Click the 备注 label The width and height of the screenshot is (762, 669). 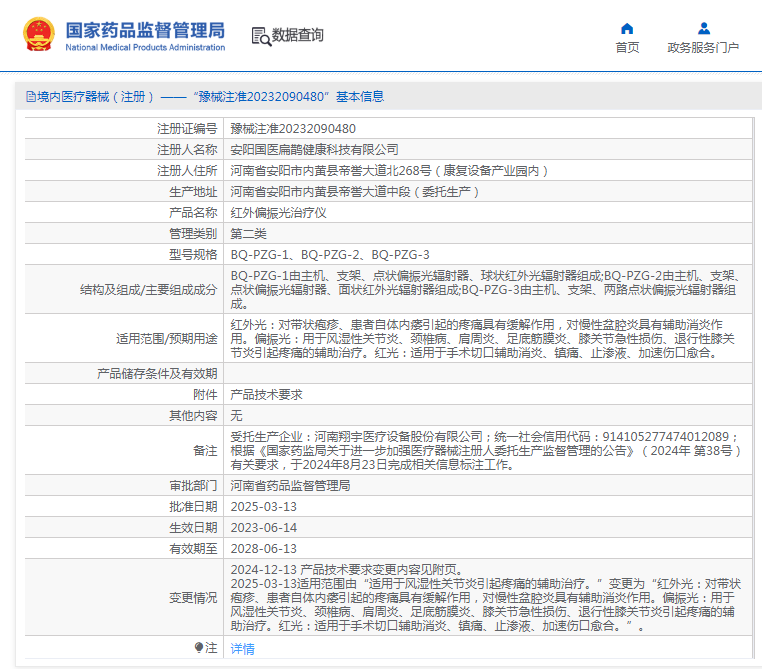[205, 450]
